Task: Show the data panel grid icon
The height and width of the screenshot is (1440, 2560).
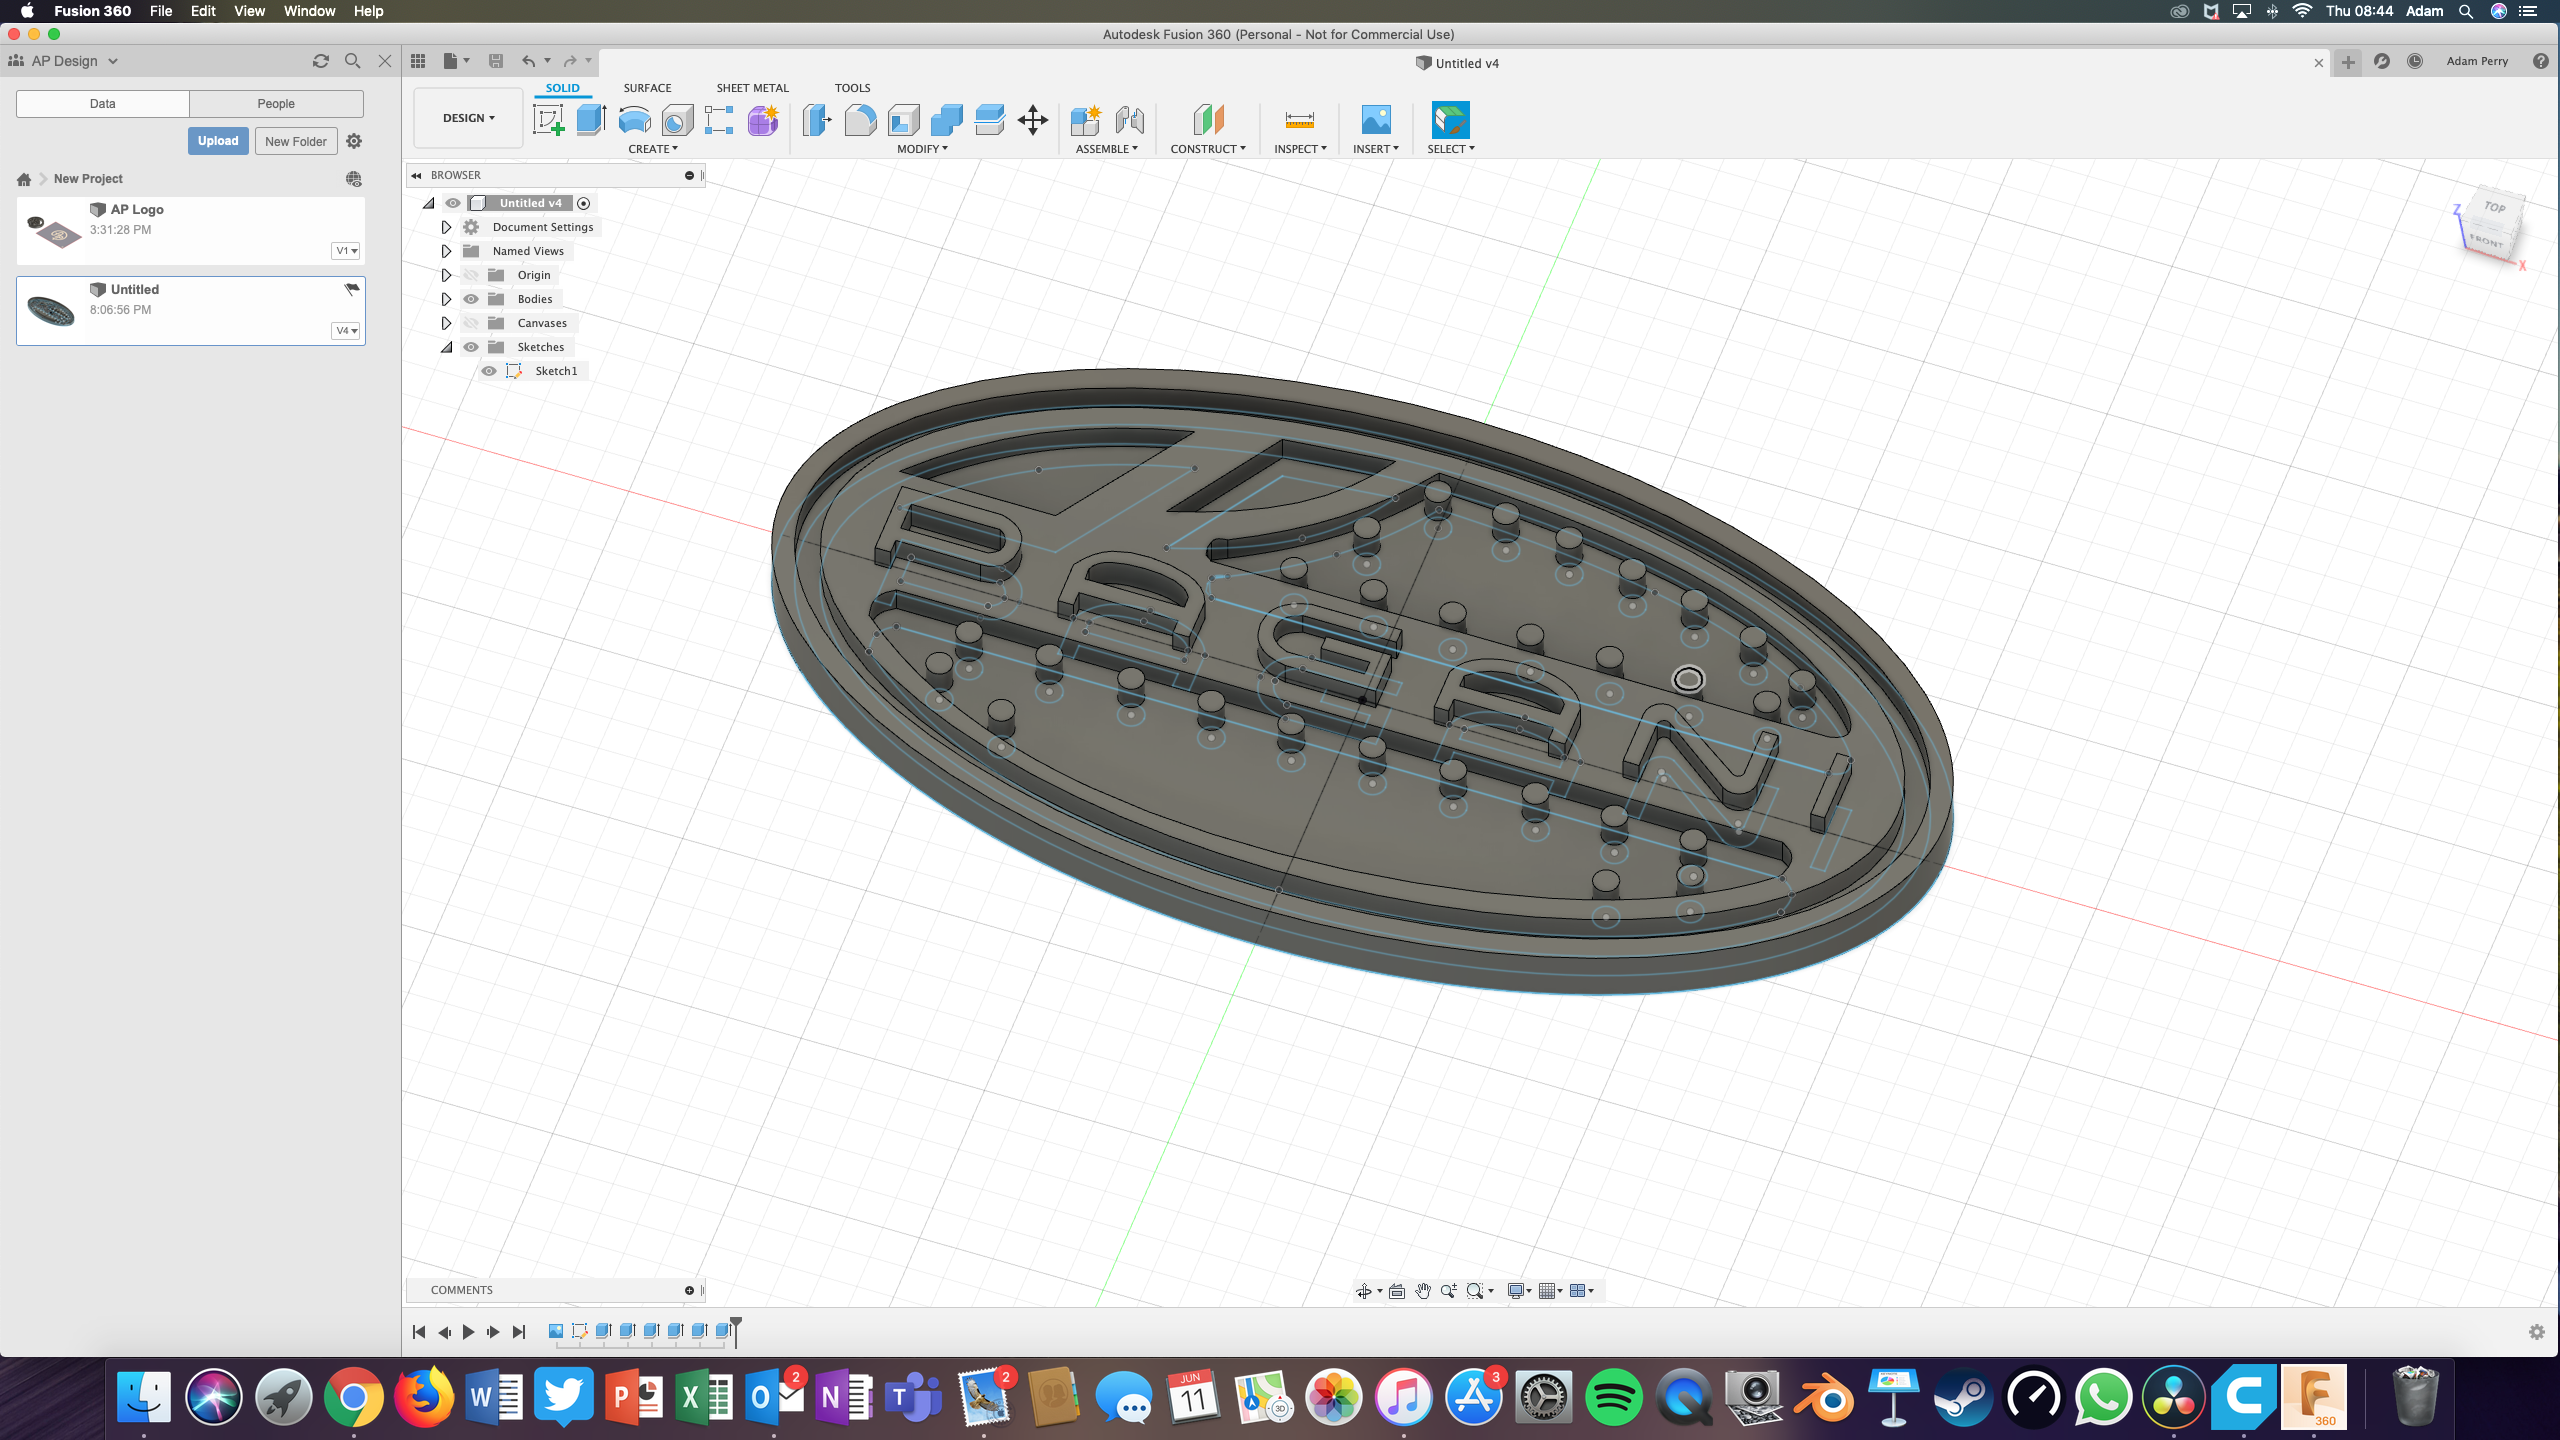Action: [x=418, y=61]
